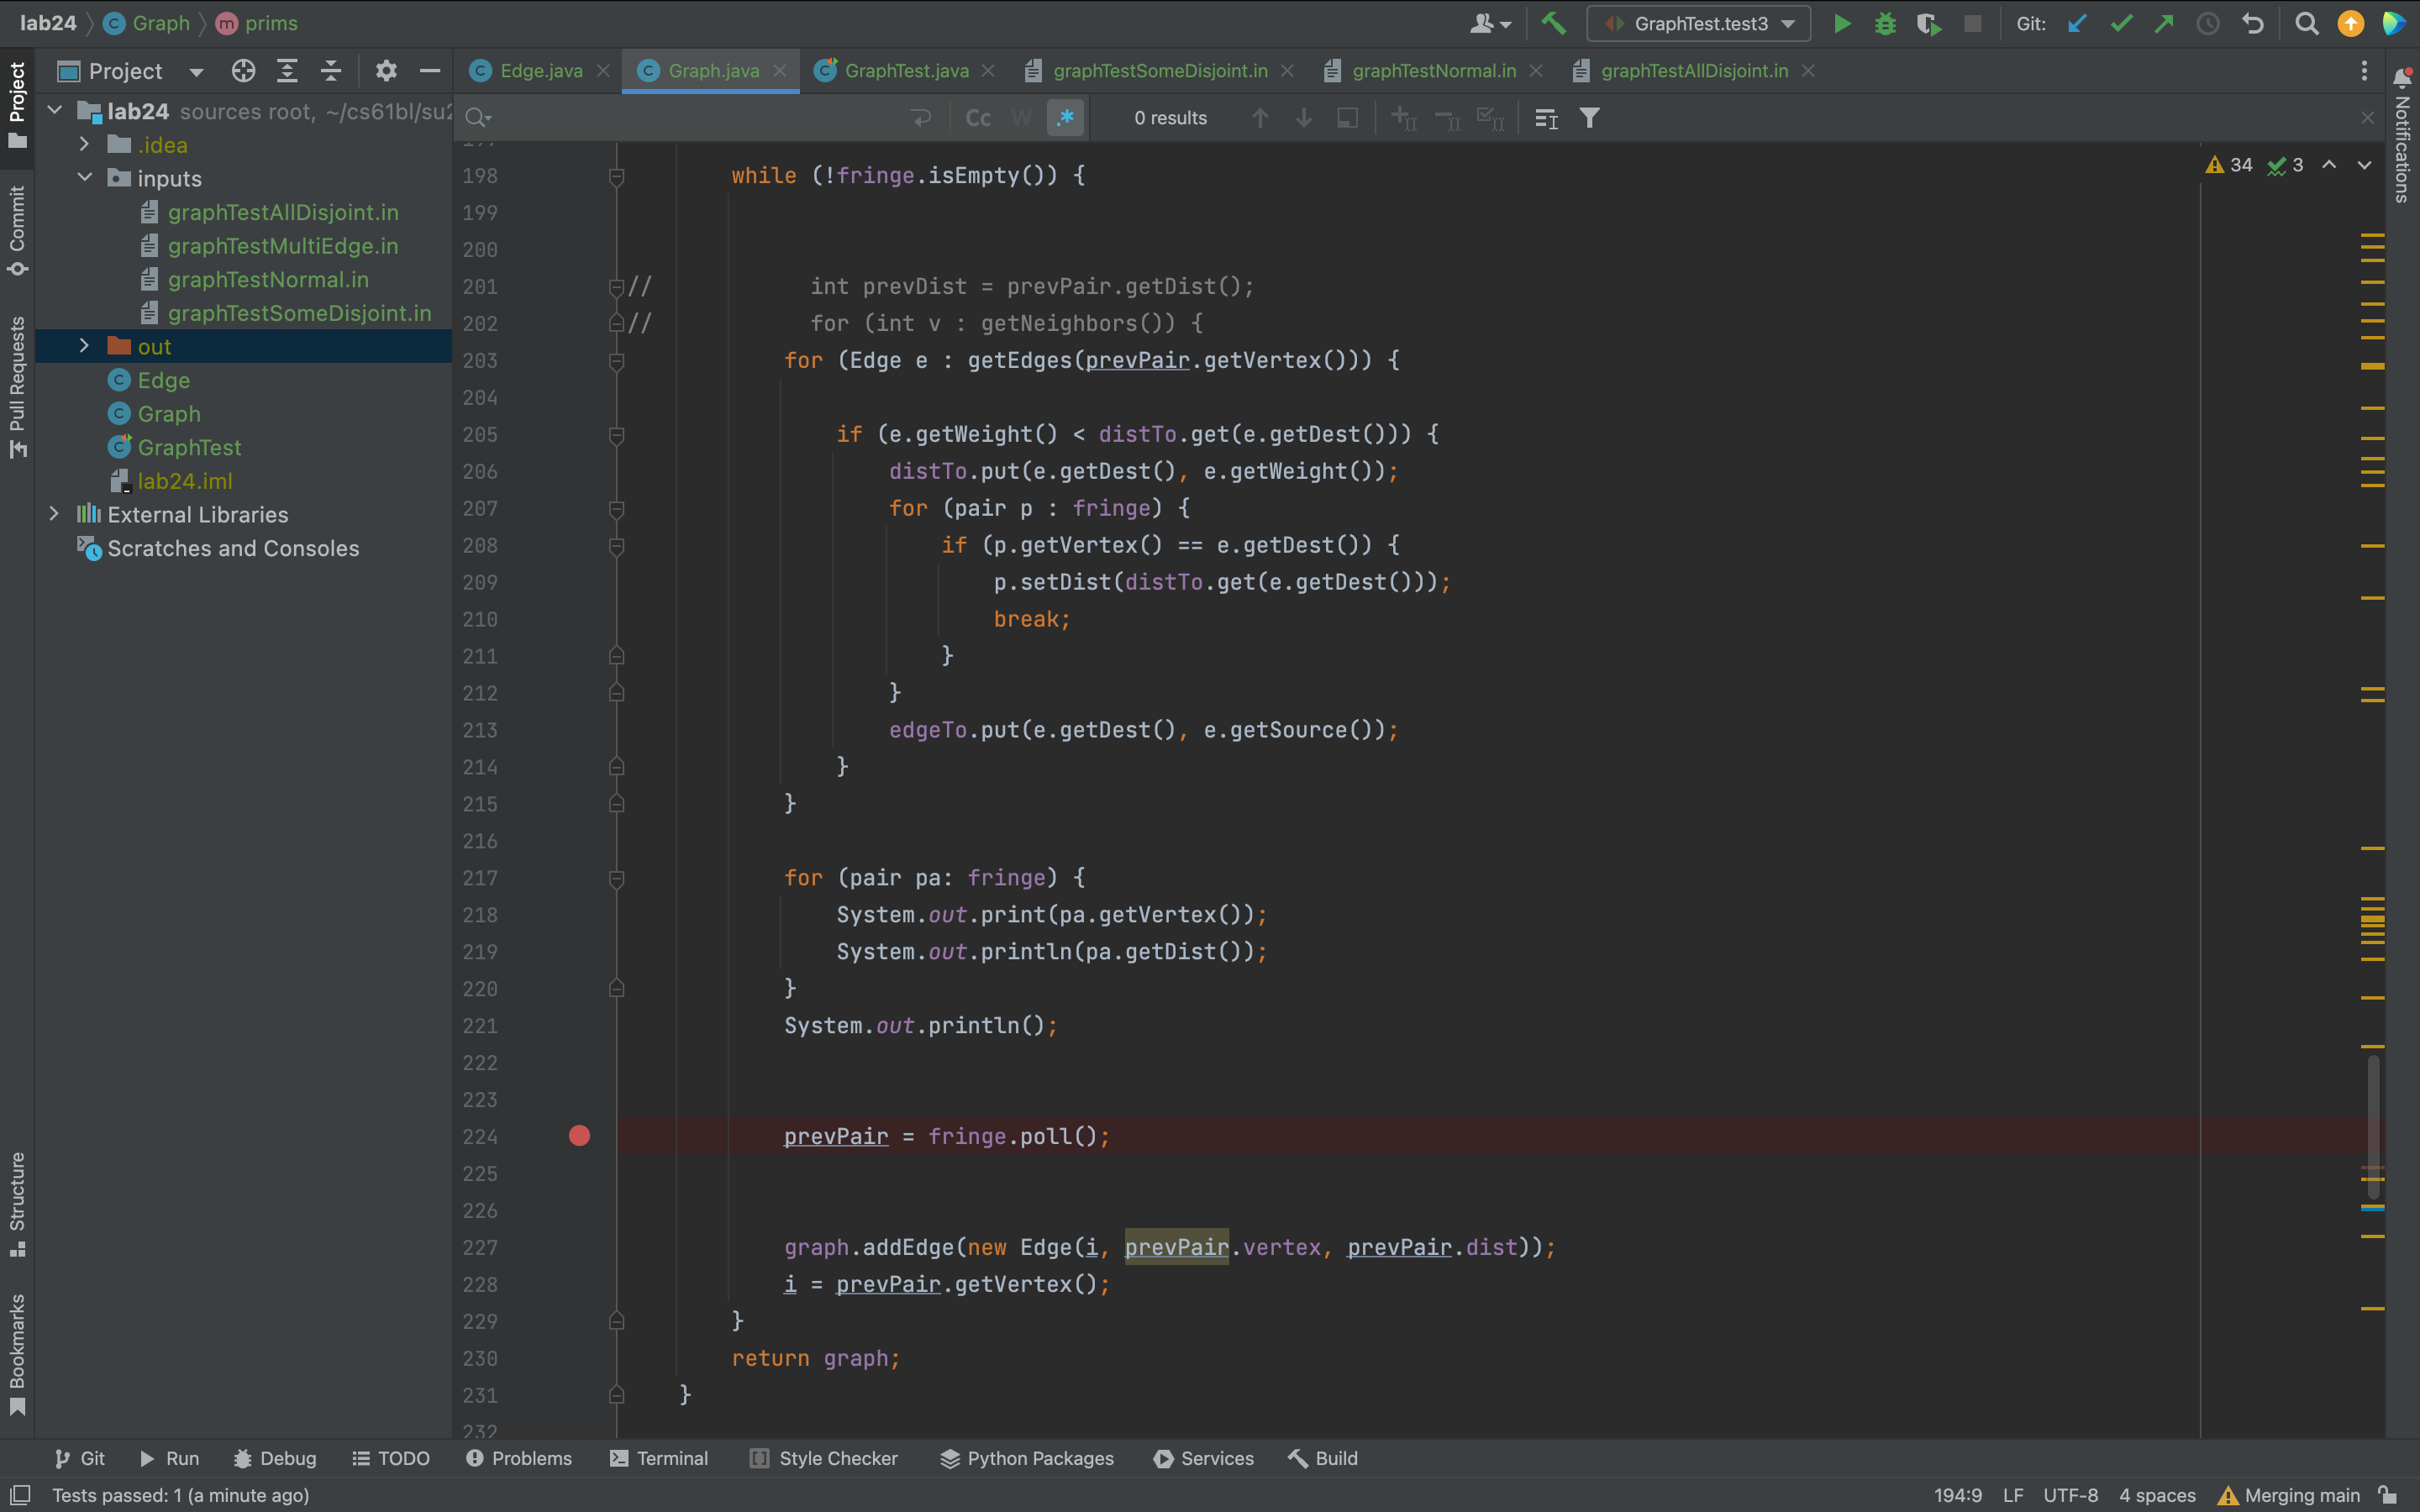This screenshot has height=1512, width=2420.
Task: Open the Problems tool window
Action: coord(519,1458)
